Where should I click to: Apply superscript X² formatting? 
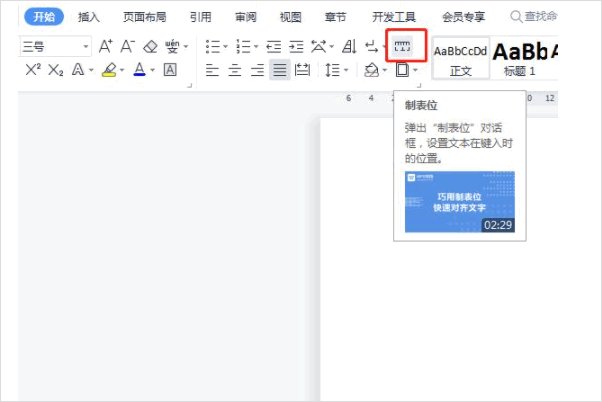pyautogui.click(x=33, y=70)
